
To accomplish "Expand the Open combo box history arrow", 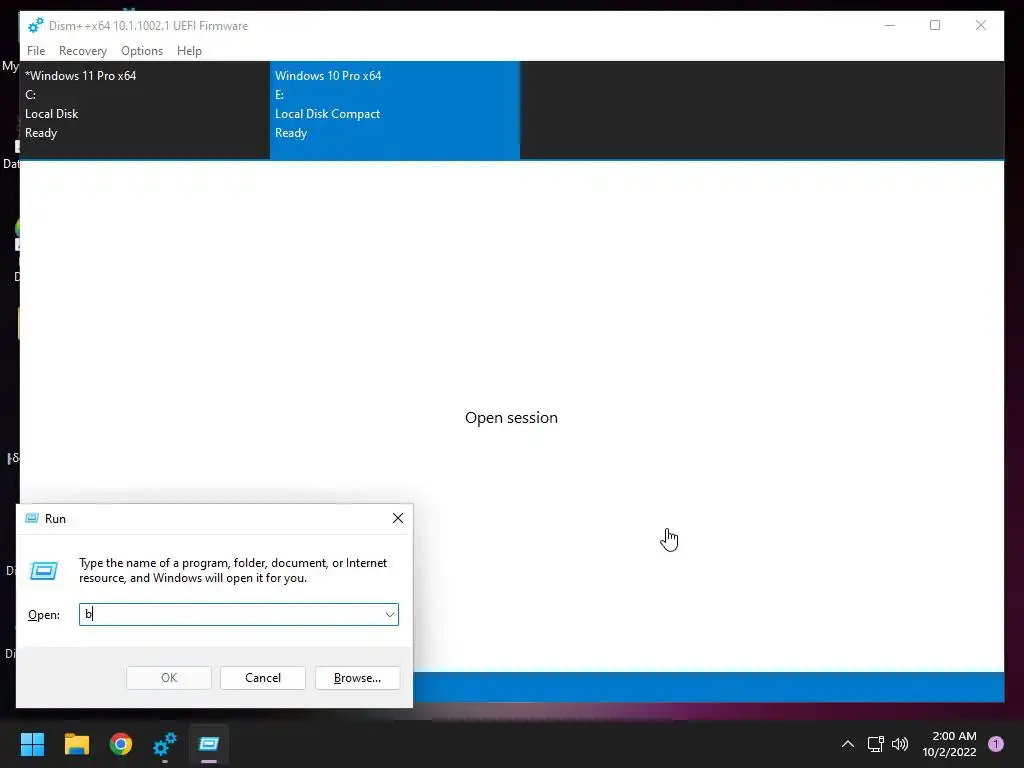I will coord(390,615).
